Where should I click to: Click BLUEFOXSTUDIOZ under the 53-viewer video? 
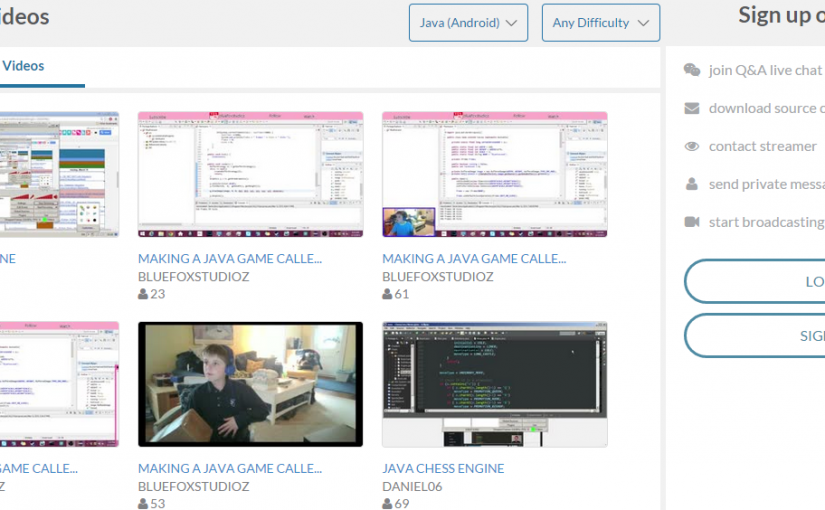194,486
